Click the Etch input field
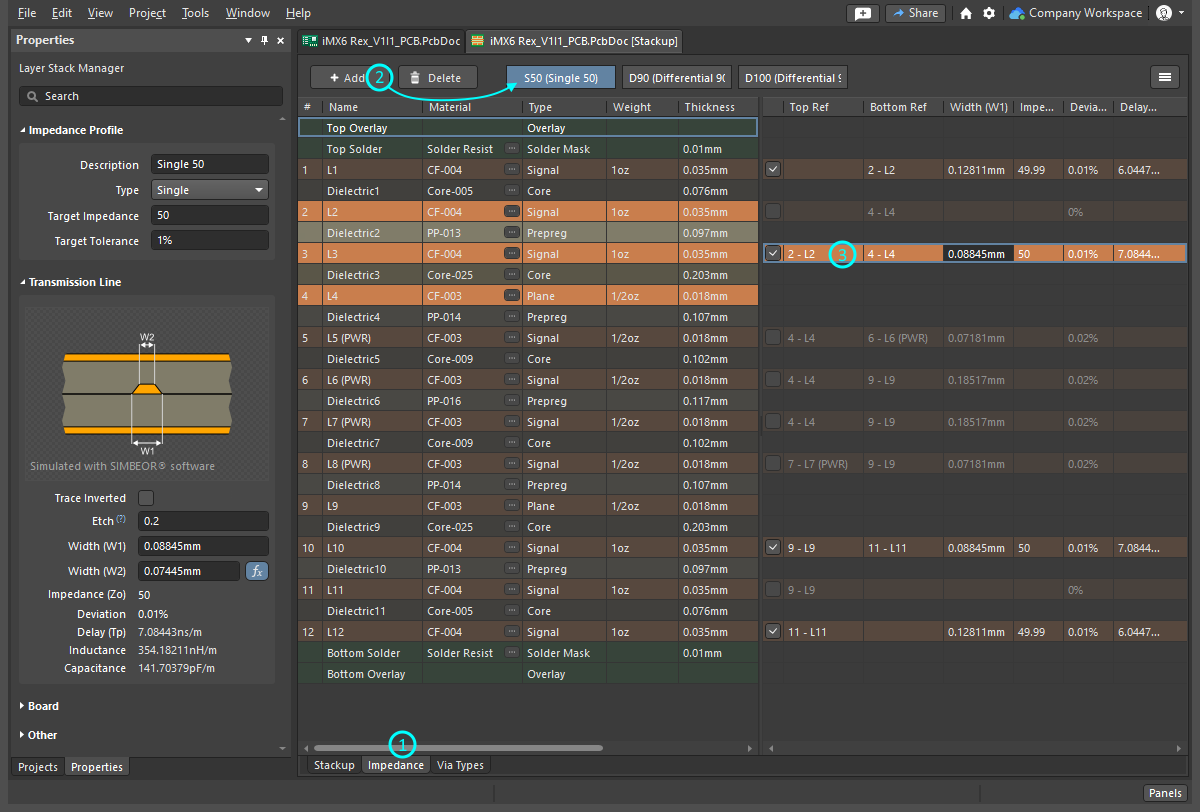1200x812 pixels. (203, 521)
